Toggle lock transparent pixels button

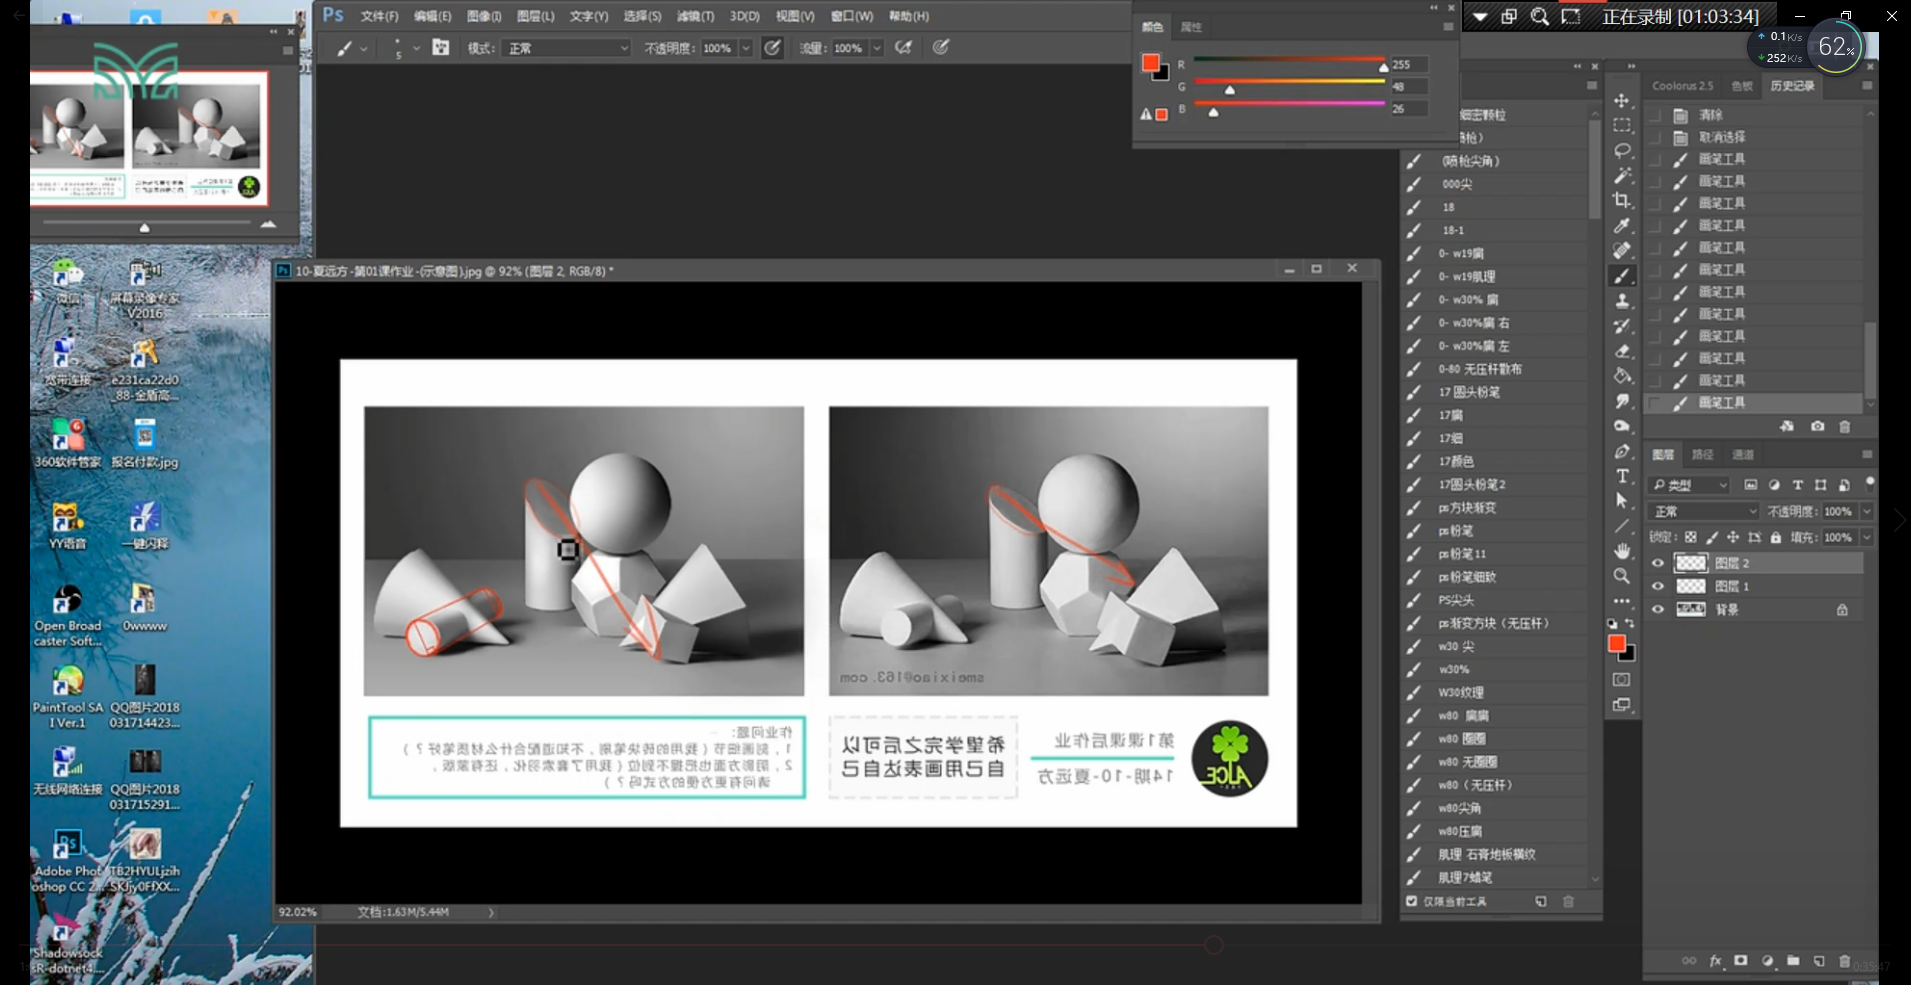1690,537
